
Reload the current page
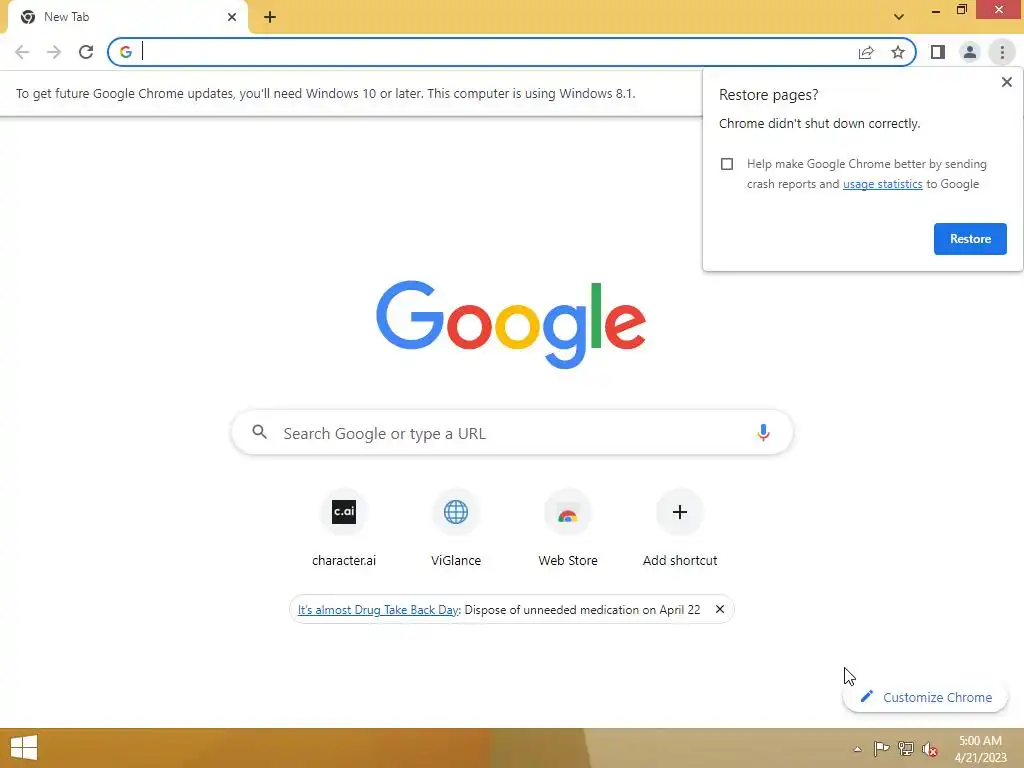click(x=86, y=52)
